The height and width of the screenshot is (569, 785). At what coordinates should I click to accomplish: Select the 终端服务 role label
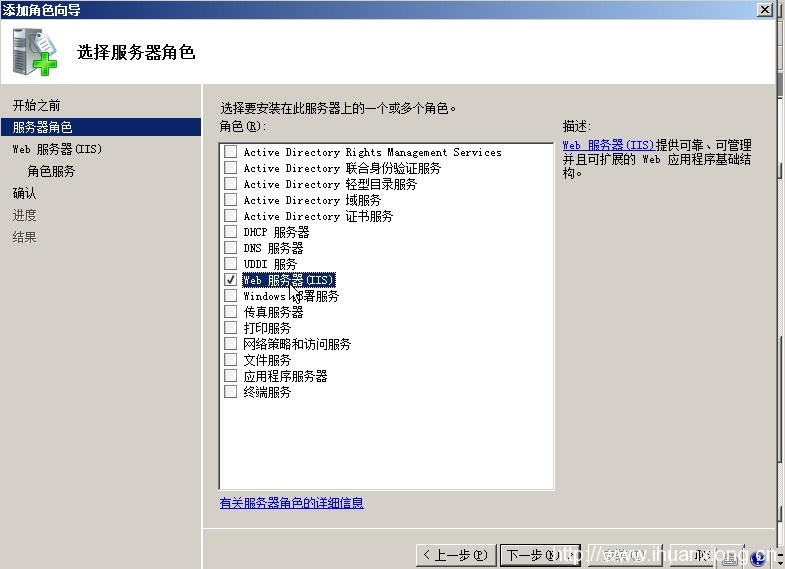(x=267, y=392)
